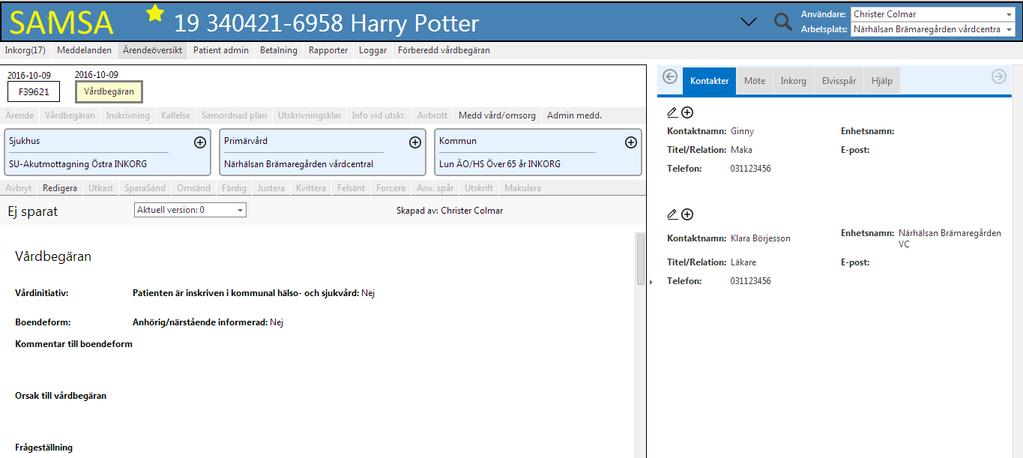Viewport: 1023px width, 458px height.
Task: Click the Utkast action
Action: point(100,188)
